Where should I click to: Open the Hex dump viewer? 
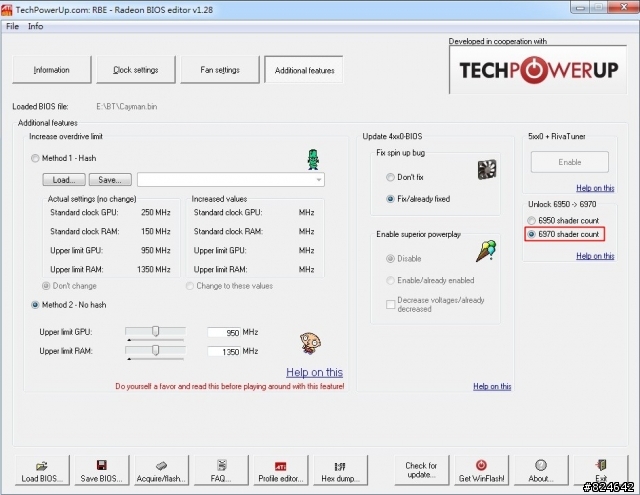click(338, 470)
